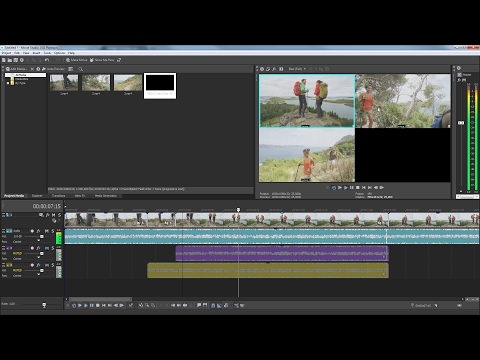Select the Media Bins folder
The width and height of the screenshot is (480, 360).
click(x=20, y=79)
